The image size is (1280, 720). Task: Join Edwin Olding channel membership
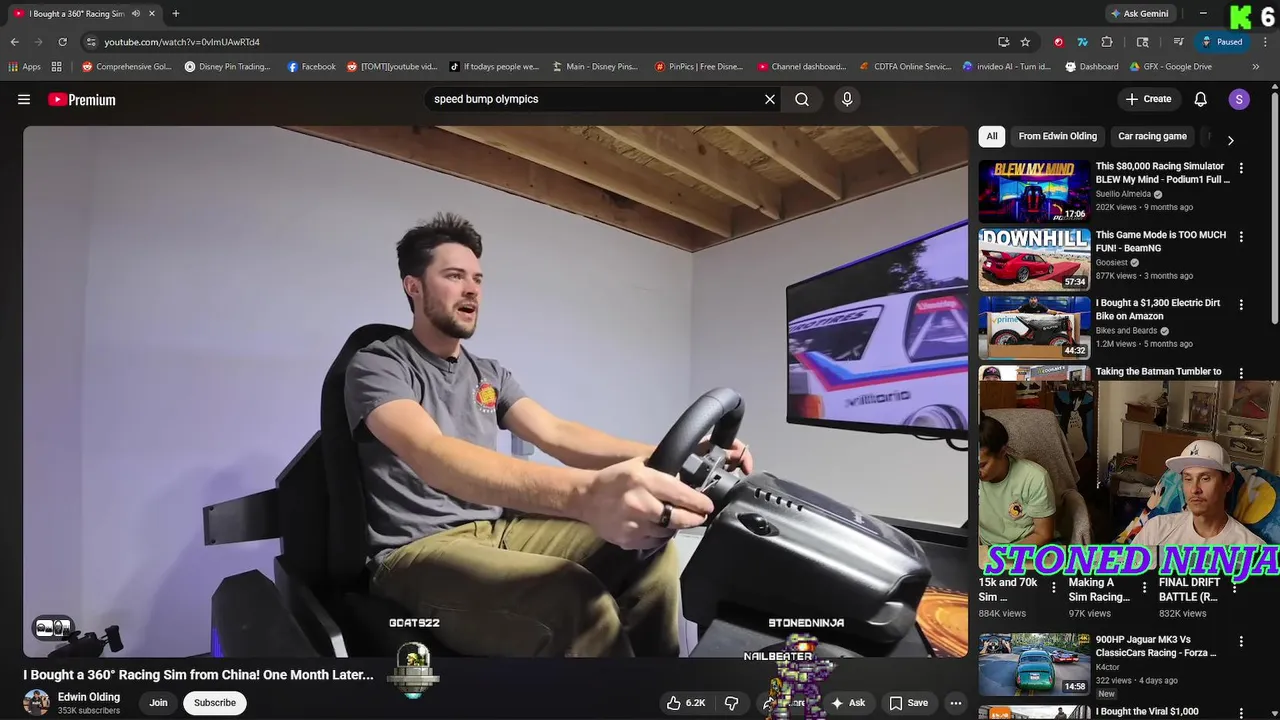point(158,703)
